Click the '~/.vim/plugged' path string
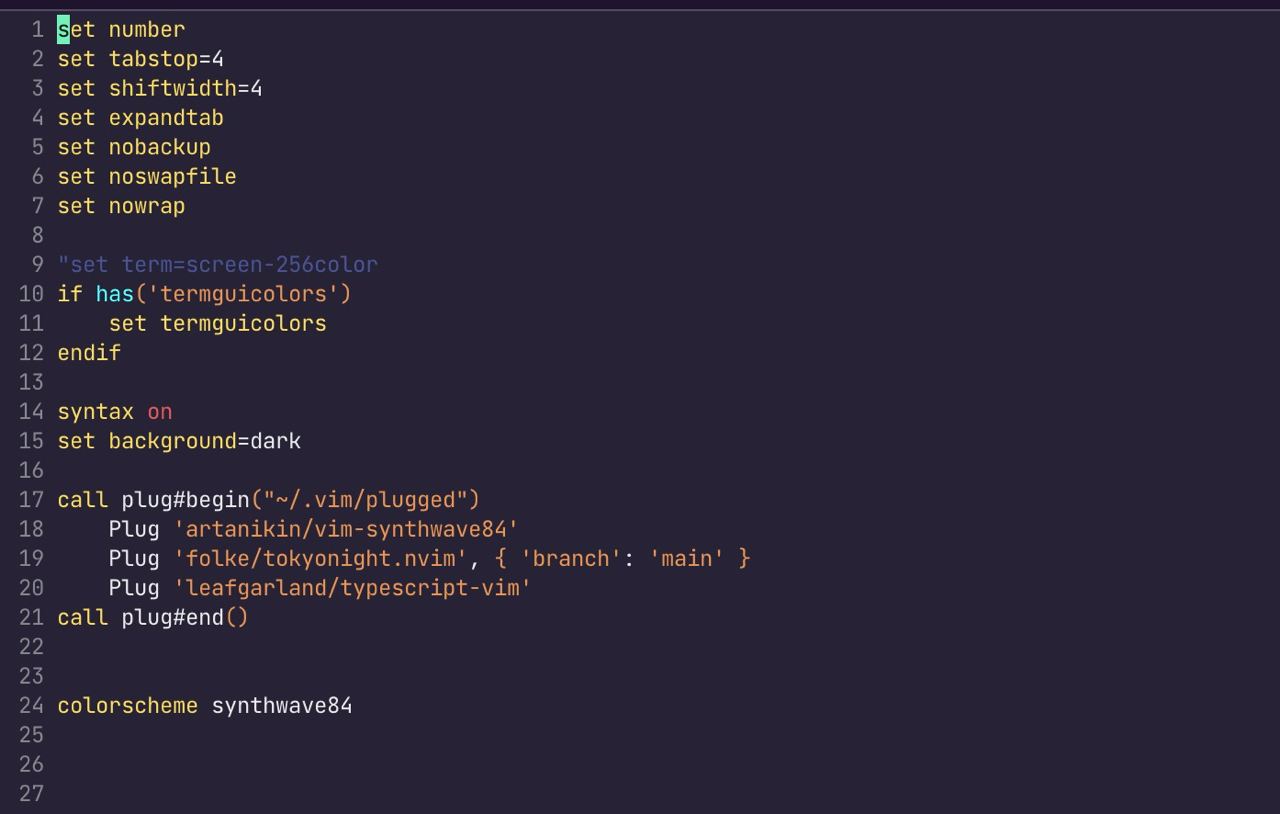The width and height of the screenshot is (1280, 814). [371, 500]
